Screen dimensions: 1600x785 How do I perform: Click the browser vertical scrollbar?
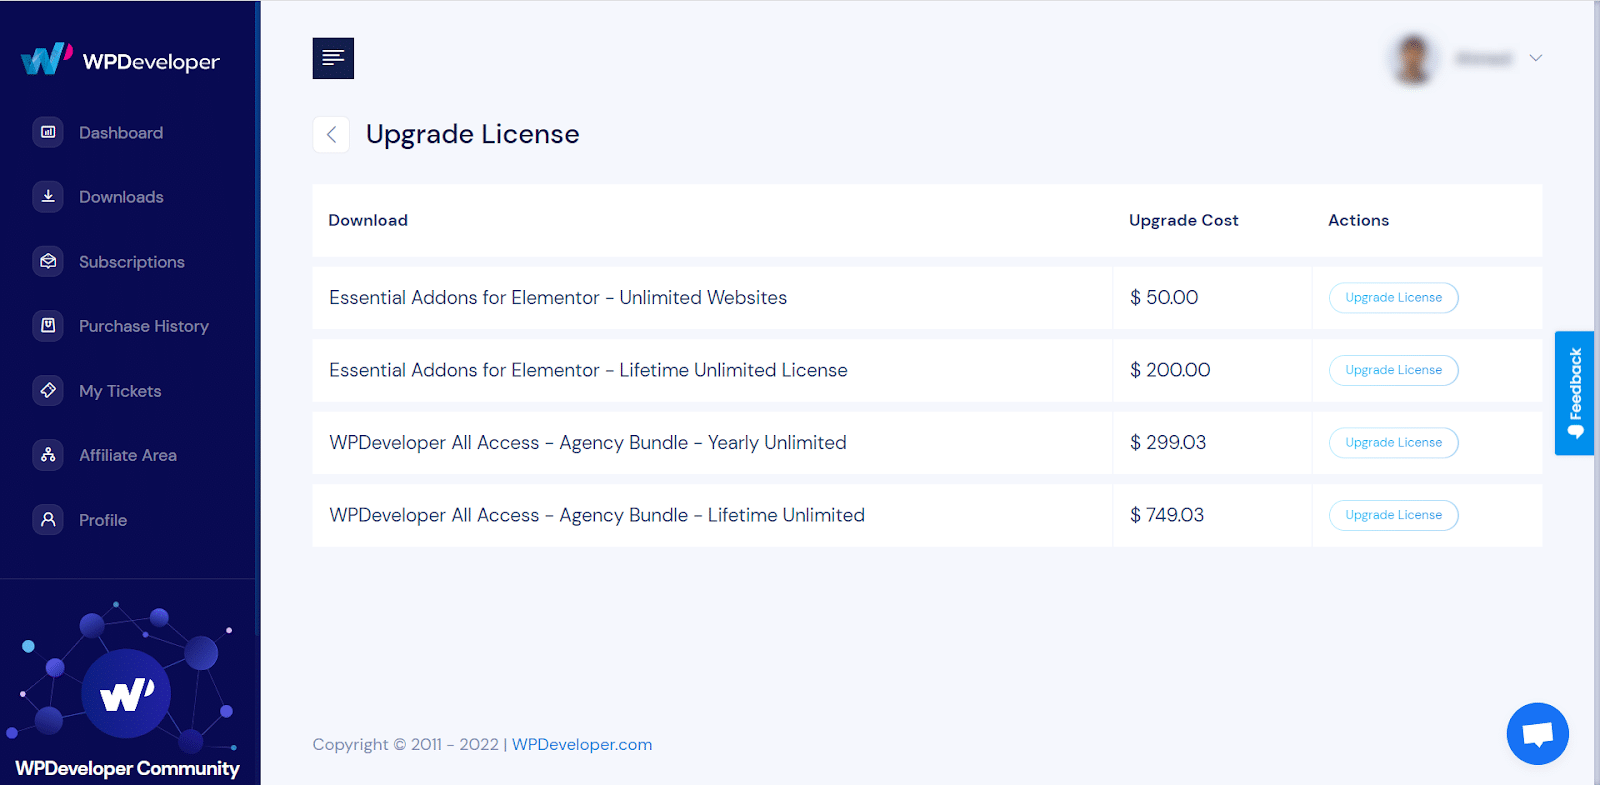(x=1596, y=392)
